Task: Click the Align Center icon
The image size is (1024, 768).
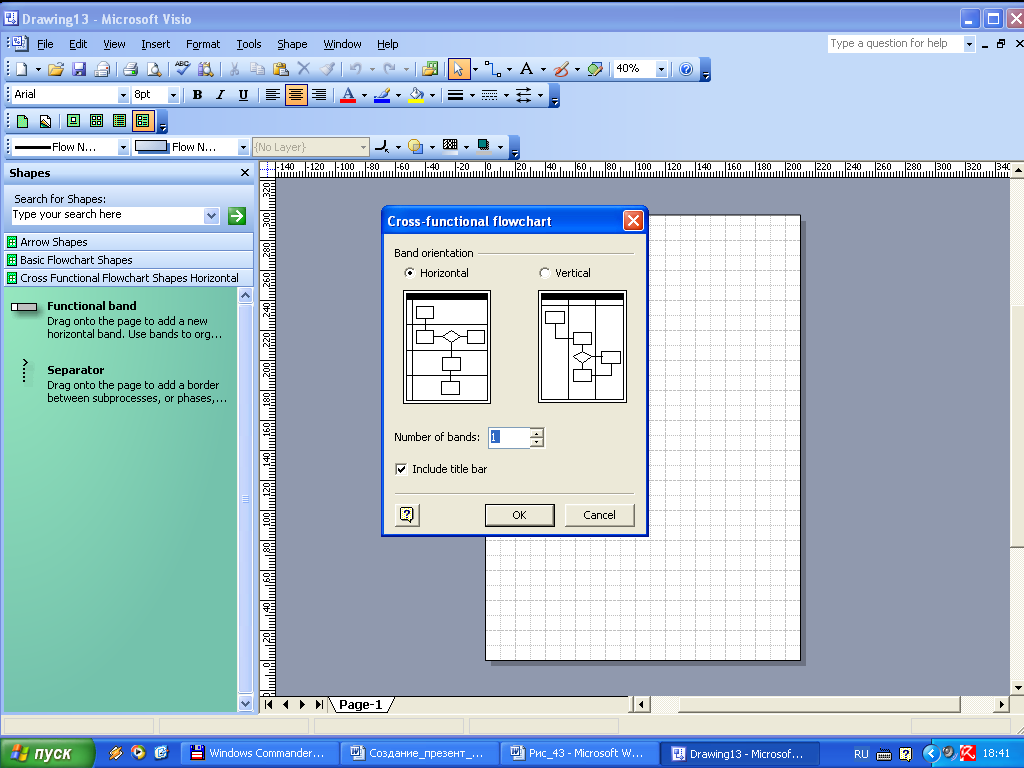Action: coord(296,95)
